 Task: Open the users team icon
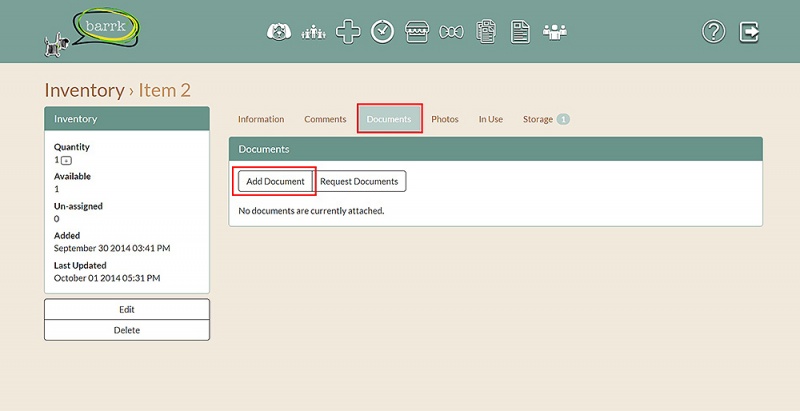tap(555, 32)
